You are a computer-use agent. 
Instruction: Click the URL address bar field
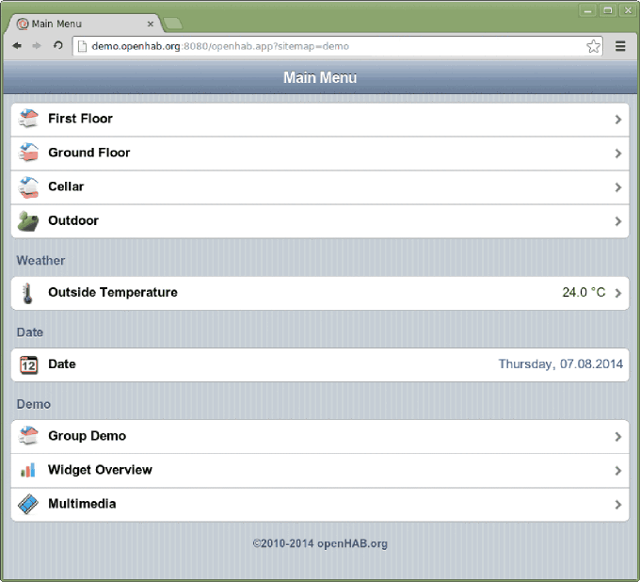pos(338,46)
